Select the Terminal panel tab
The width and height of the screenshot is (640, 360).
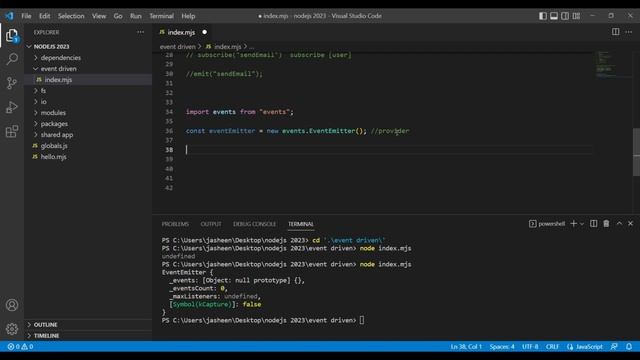tap(301, 224)
